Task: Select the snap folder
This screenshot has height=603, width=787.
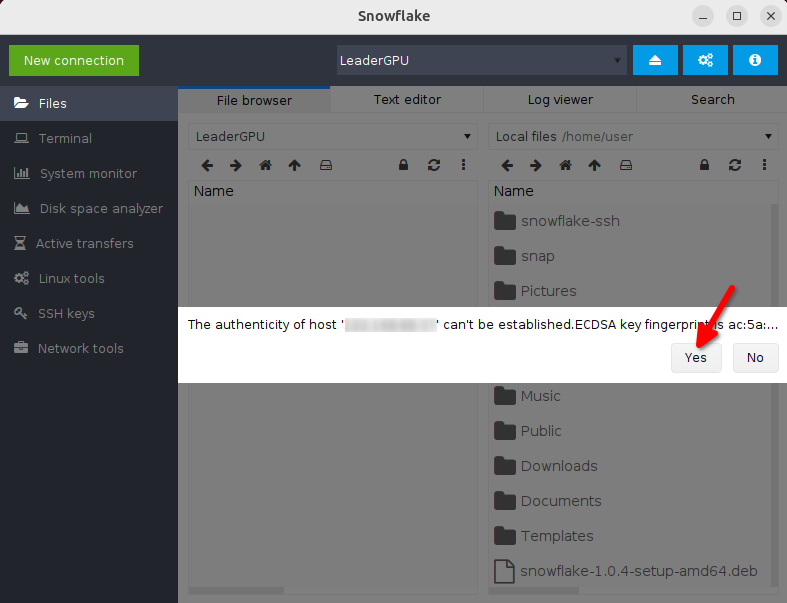Action: pyautogui.click(x=632, y=256)
